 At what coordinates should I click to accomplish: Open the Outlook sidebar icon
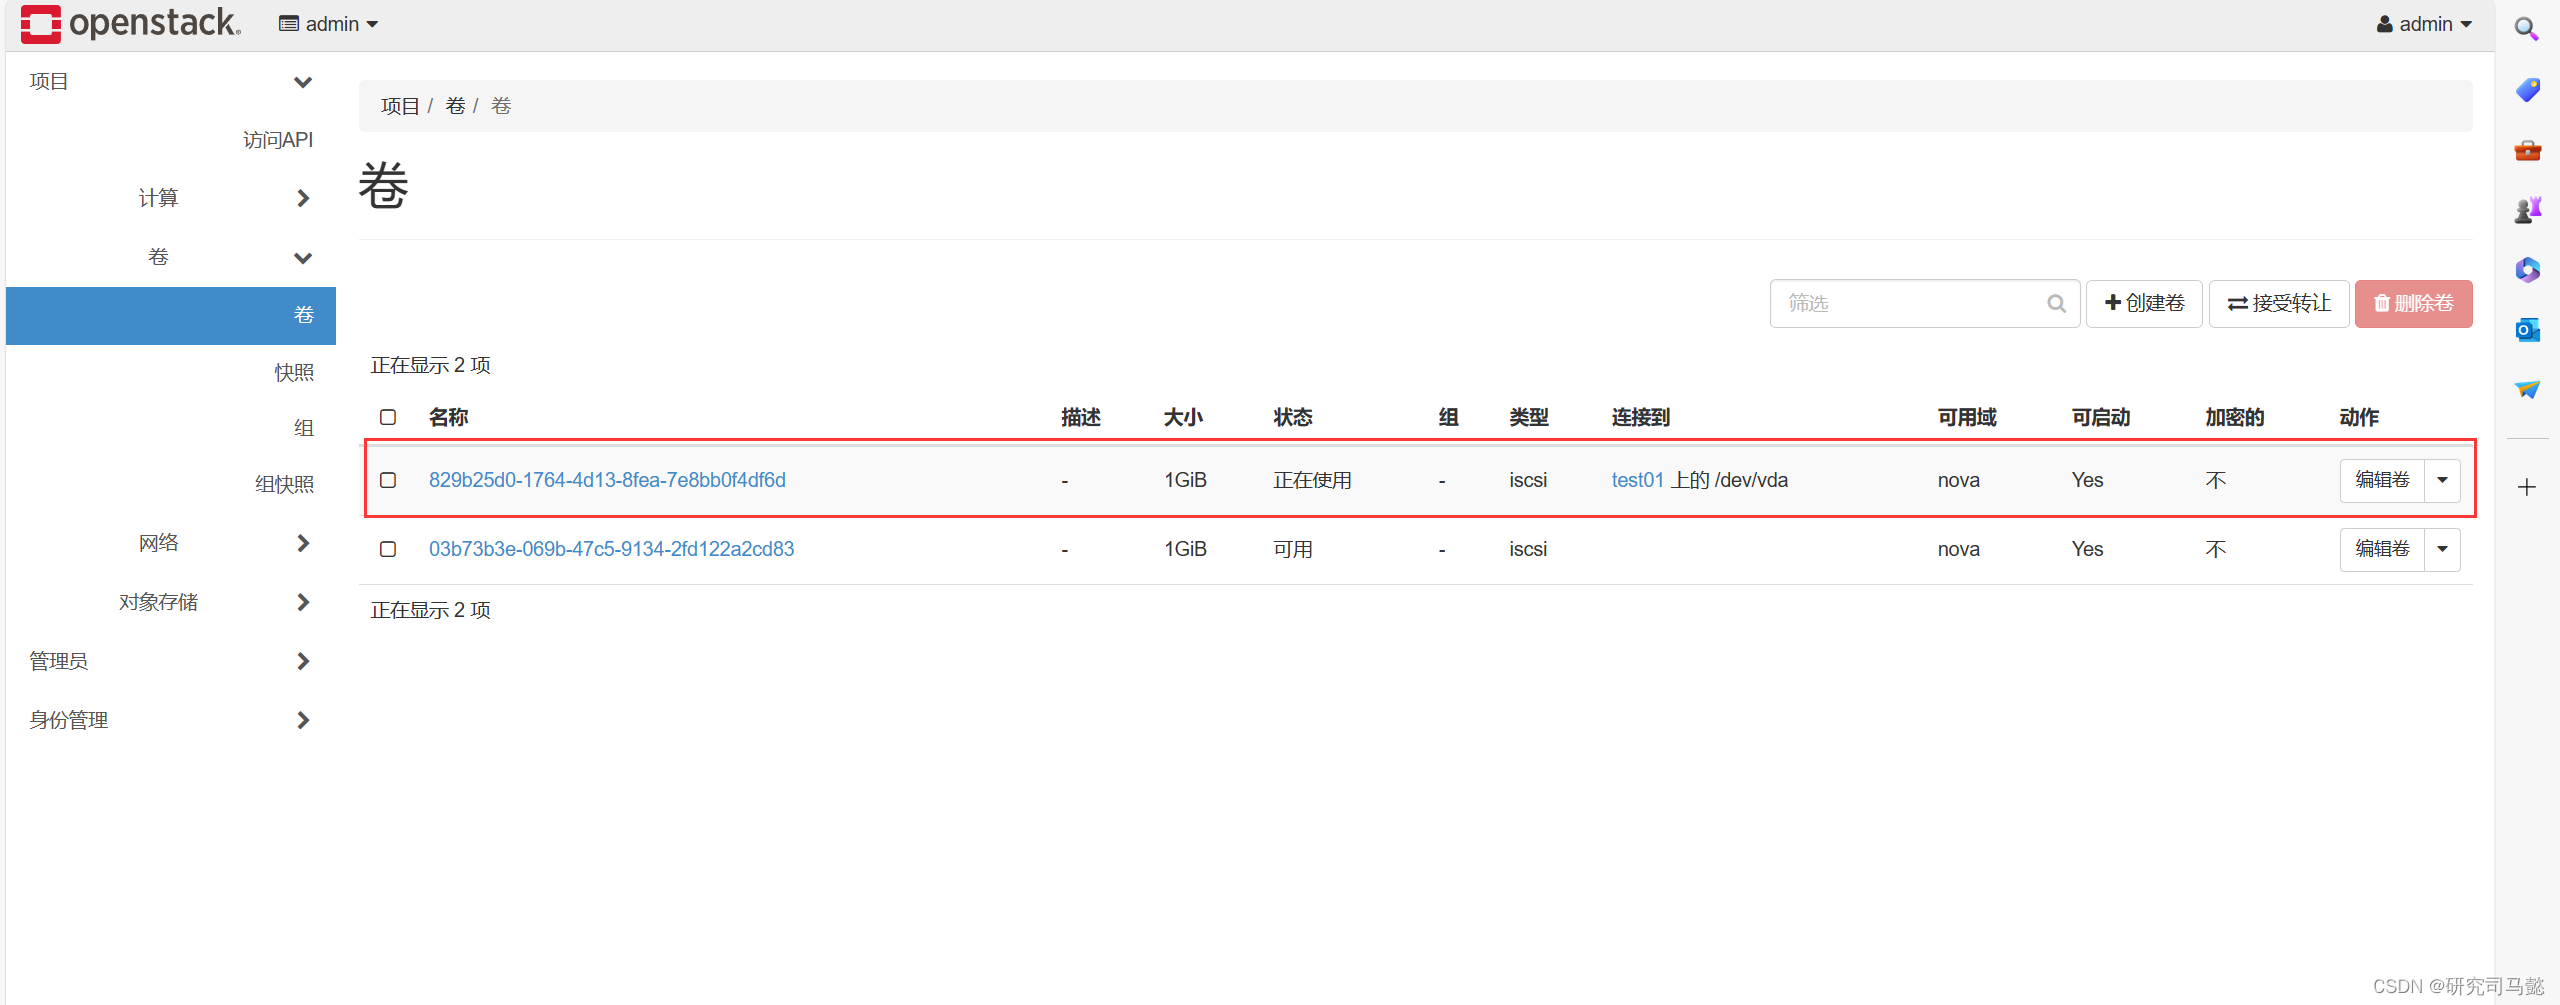(x=2527, y=329)
